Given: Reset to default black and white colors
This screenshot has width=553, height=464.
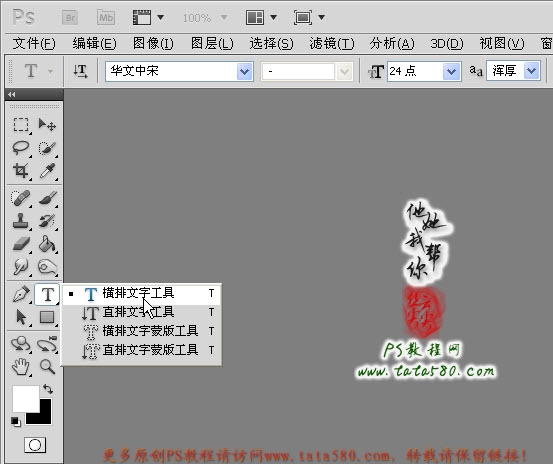Looking at the screenshot, I should point(16,422).
